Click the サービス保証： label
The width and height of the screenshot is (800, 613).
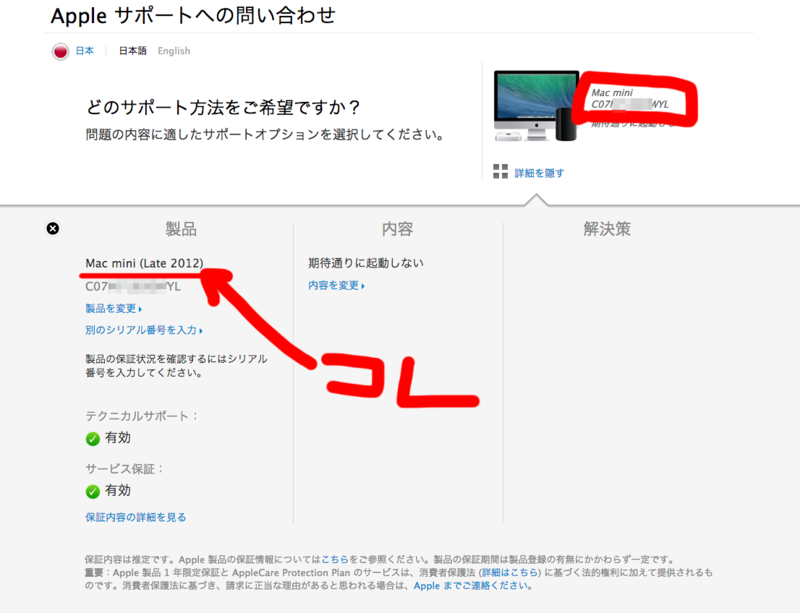coord(124,469)
